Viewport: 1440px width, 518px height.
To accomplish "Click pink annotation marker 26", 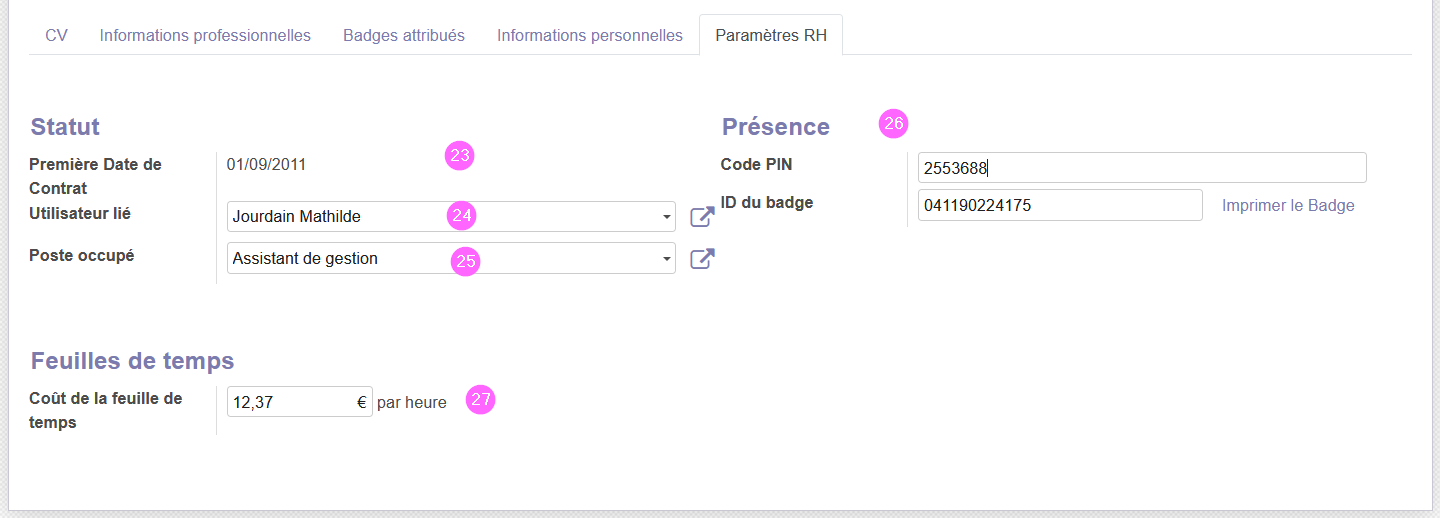I will (x=894, y=123).
